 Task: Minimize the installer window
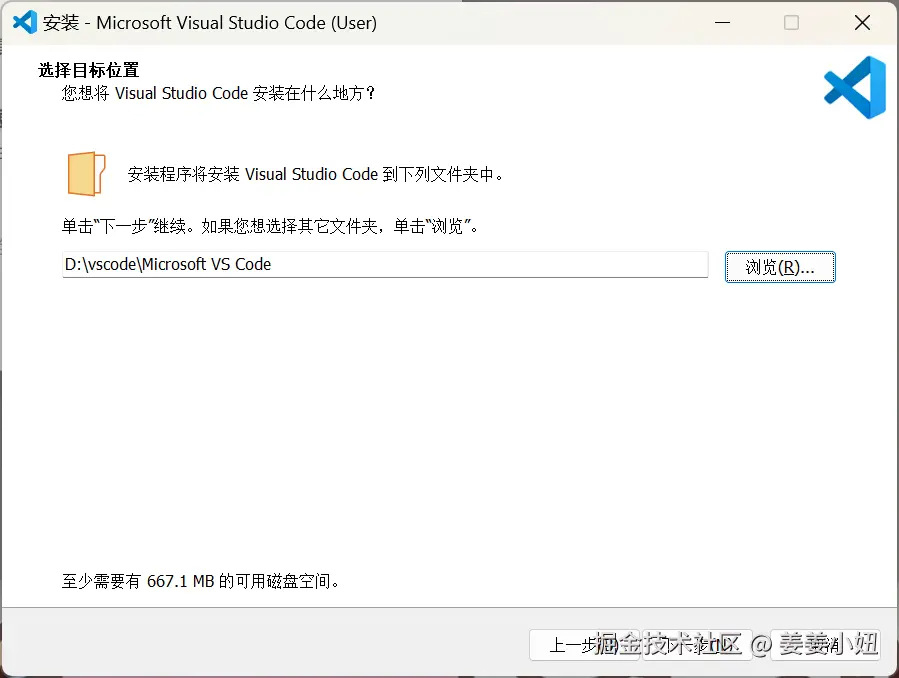(722, 23)
